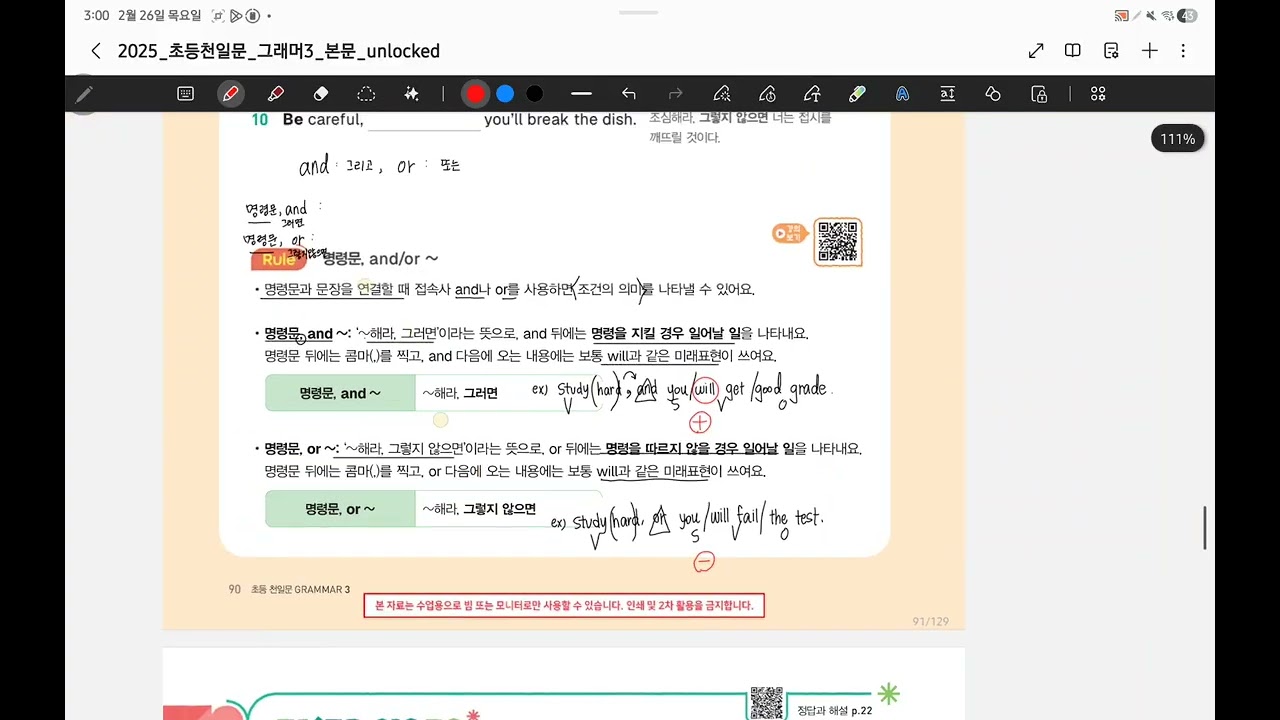Open the three-dot more options menu
The width and height of the screenshot is (1280, 720).
point(1183,51)
